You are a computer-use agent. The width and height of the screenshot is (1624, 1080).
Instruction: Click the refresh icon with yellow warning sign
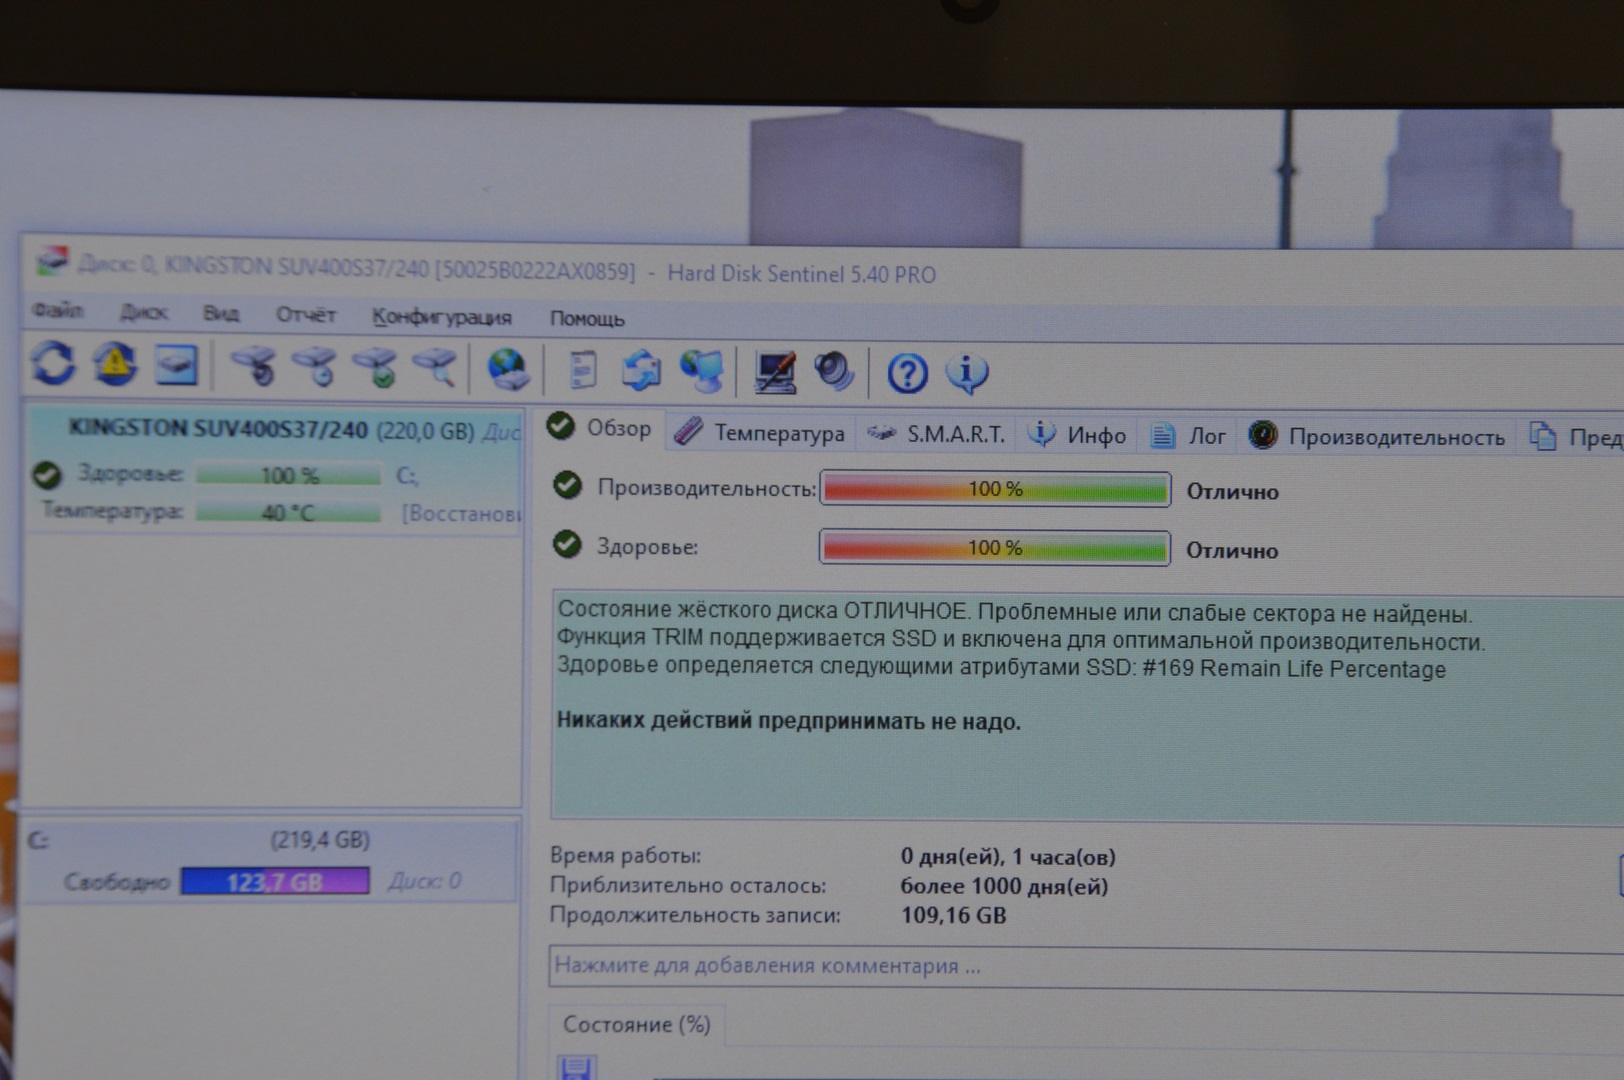pyautogui.click(x=115, y=365)
